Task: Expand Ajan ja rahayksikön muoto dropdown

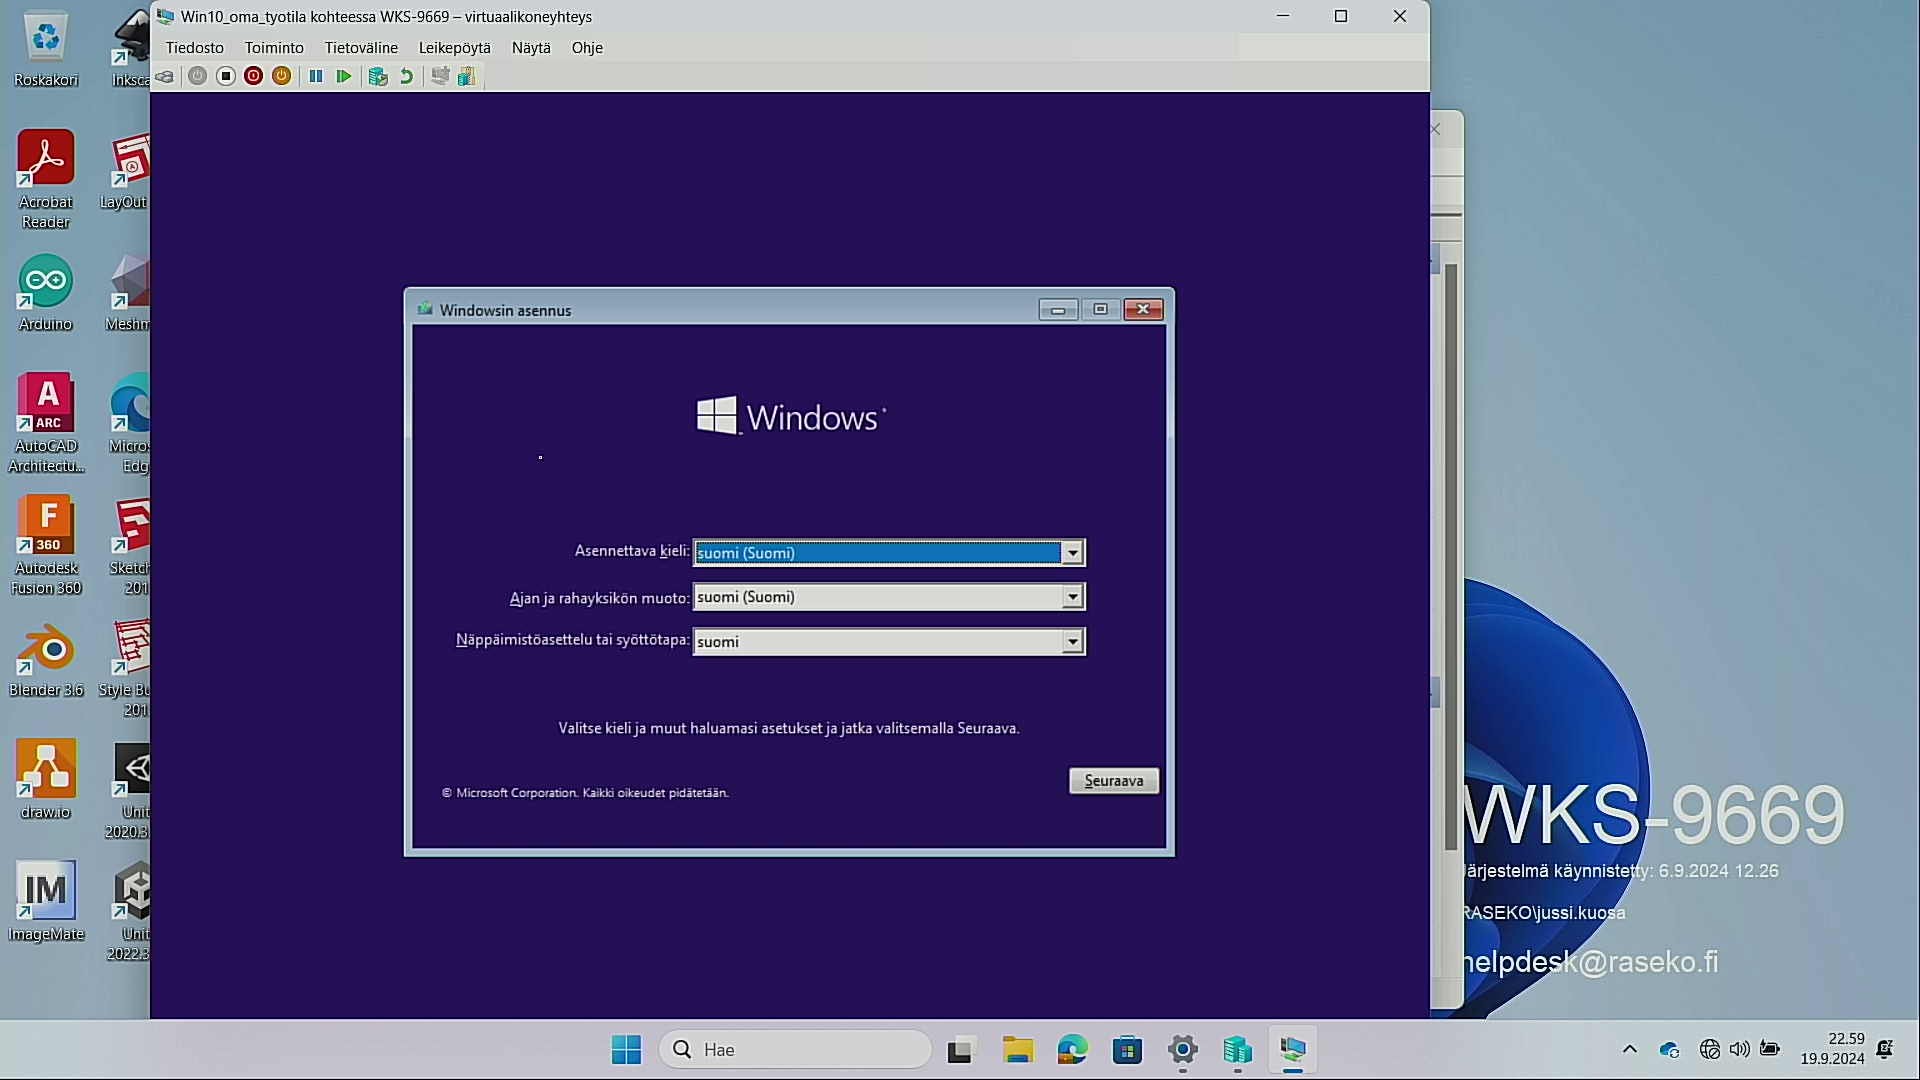Action: [x=1072, y=597]
